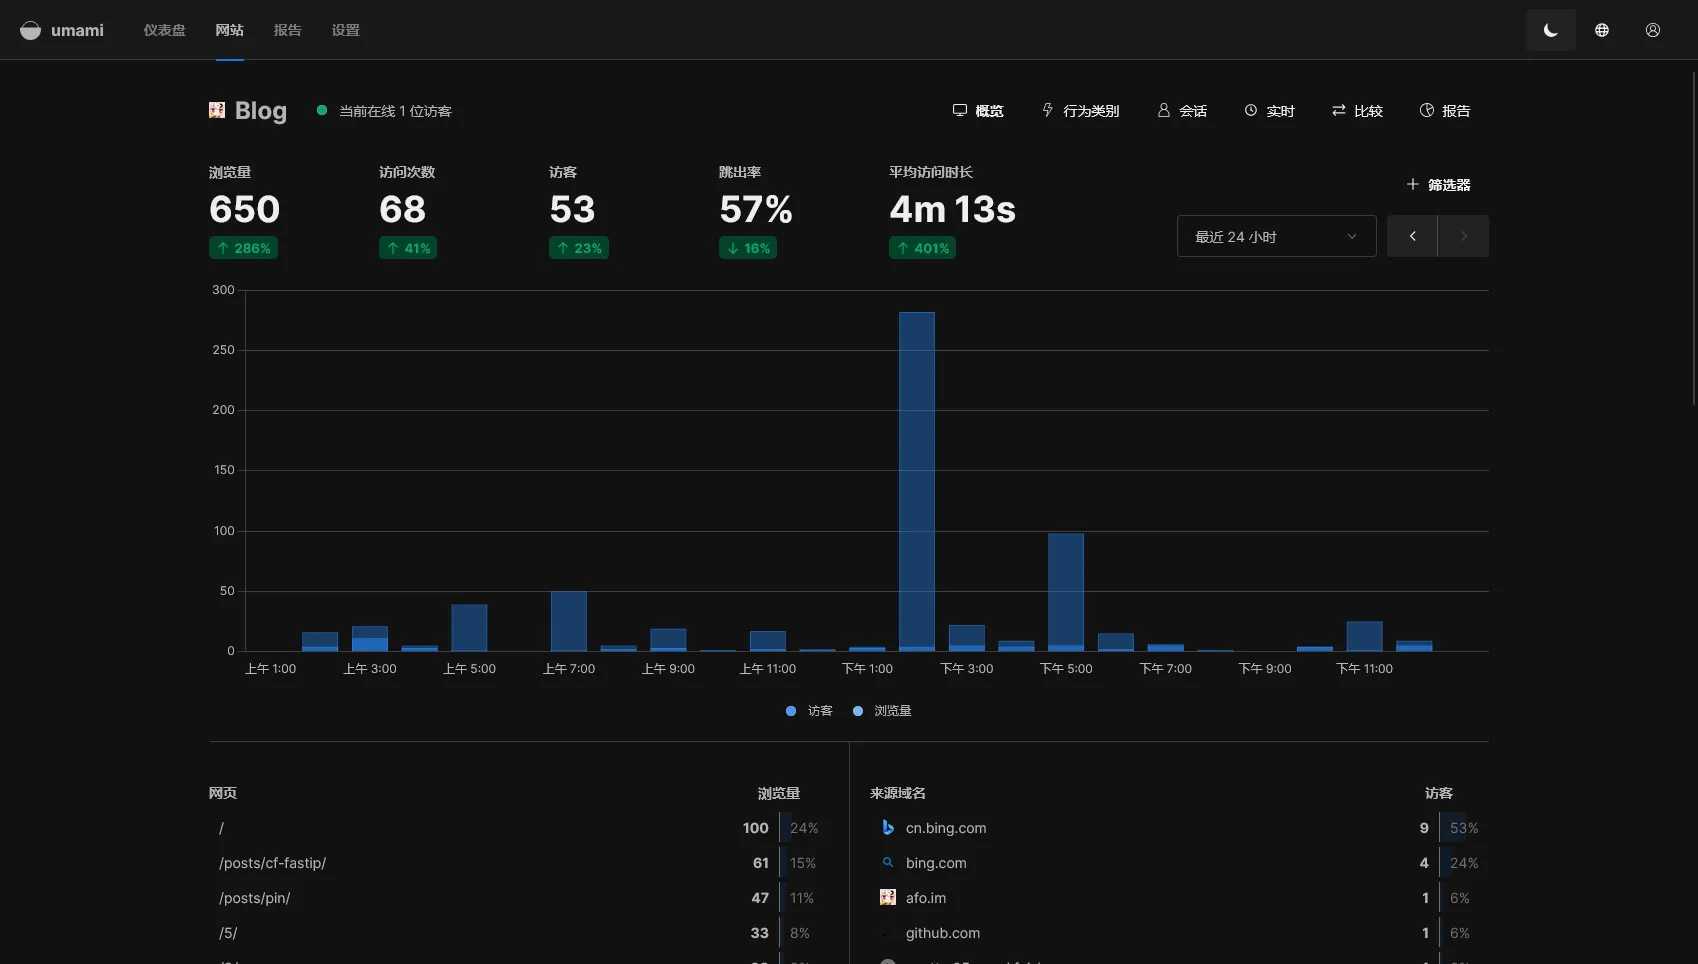Toggle the 访客 legend series
1698x964 pixels.
pyautogui.click(x=809, y=711)
